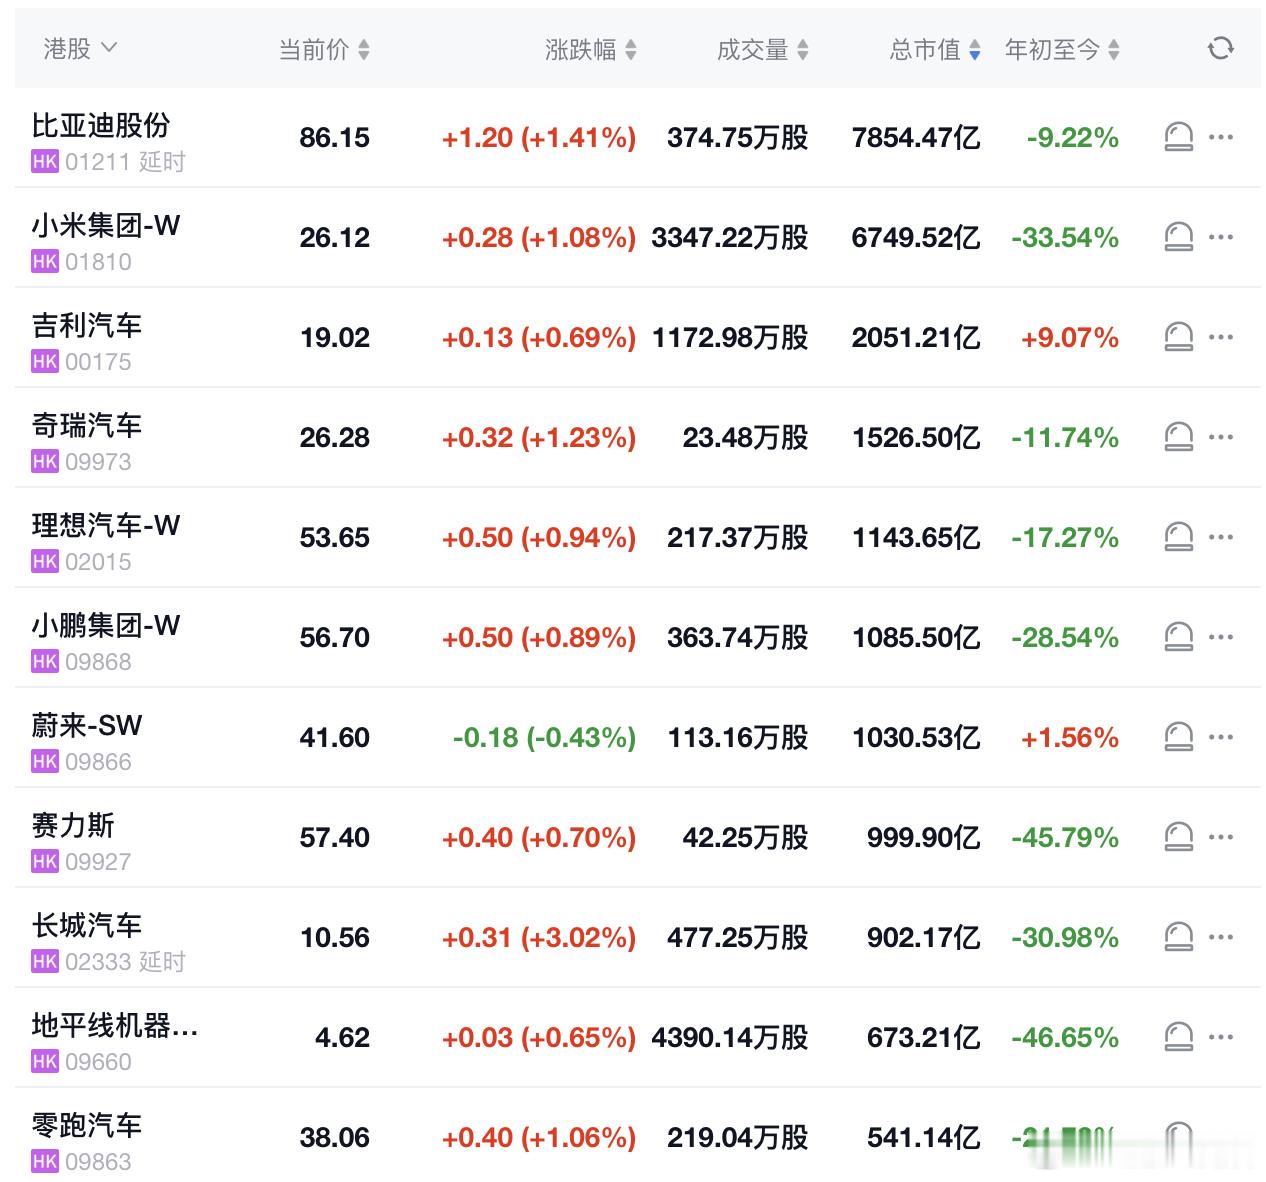Open more options for 理想汽车-W
This screenshot has height=1182, width=1266.
pos(1221,537)
